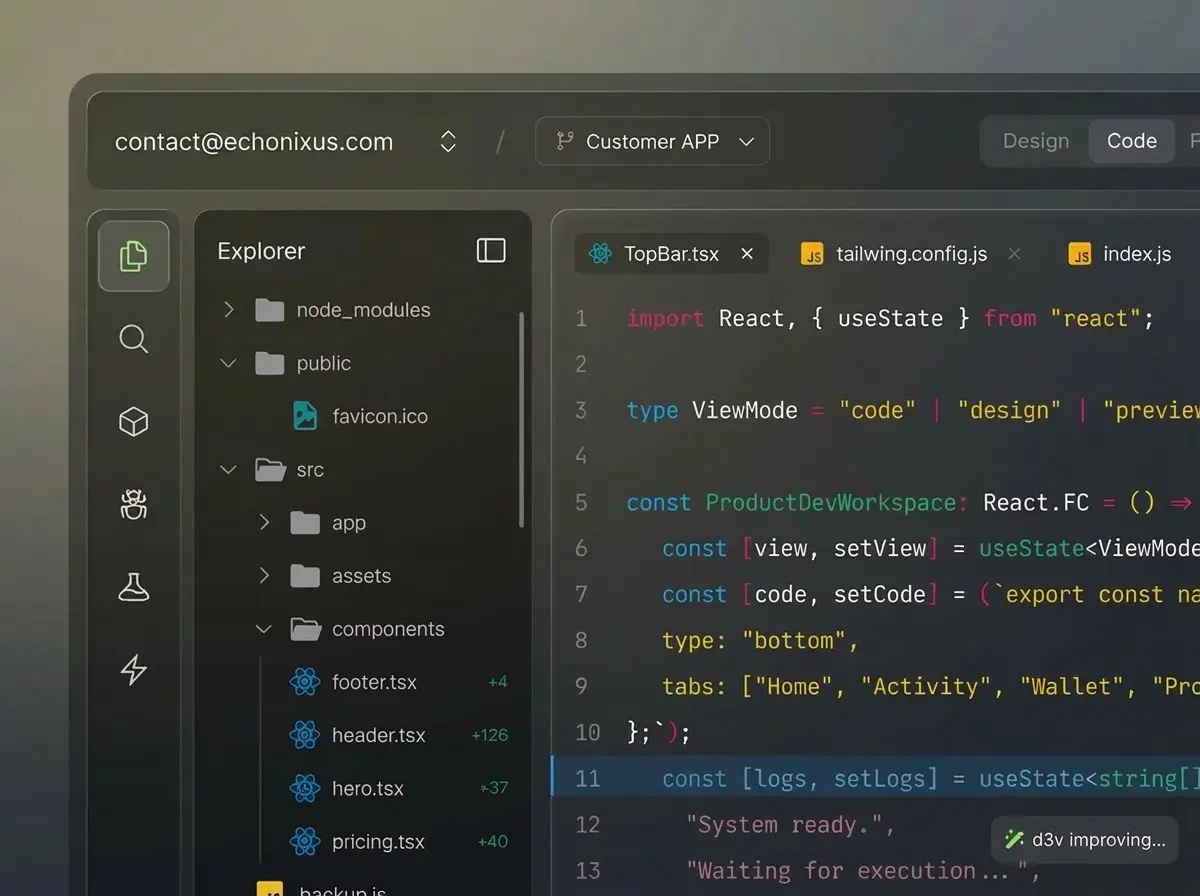1200x896 pixels.
Task: Open the Debug bug icon in sidebar
Action: pos(134,504)
